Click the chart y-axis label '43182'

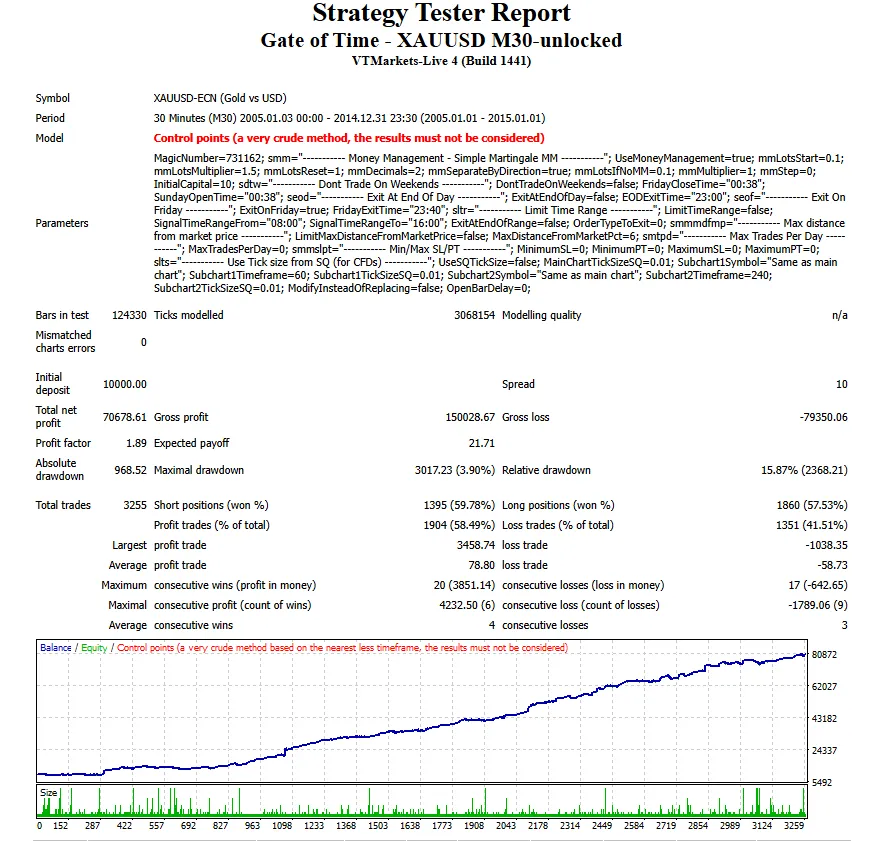pos(824,719)
